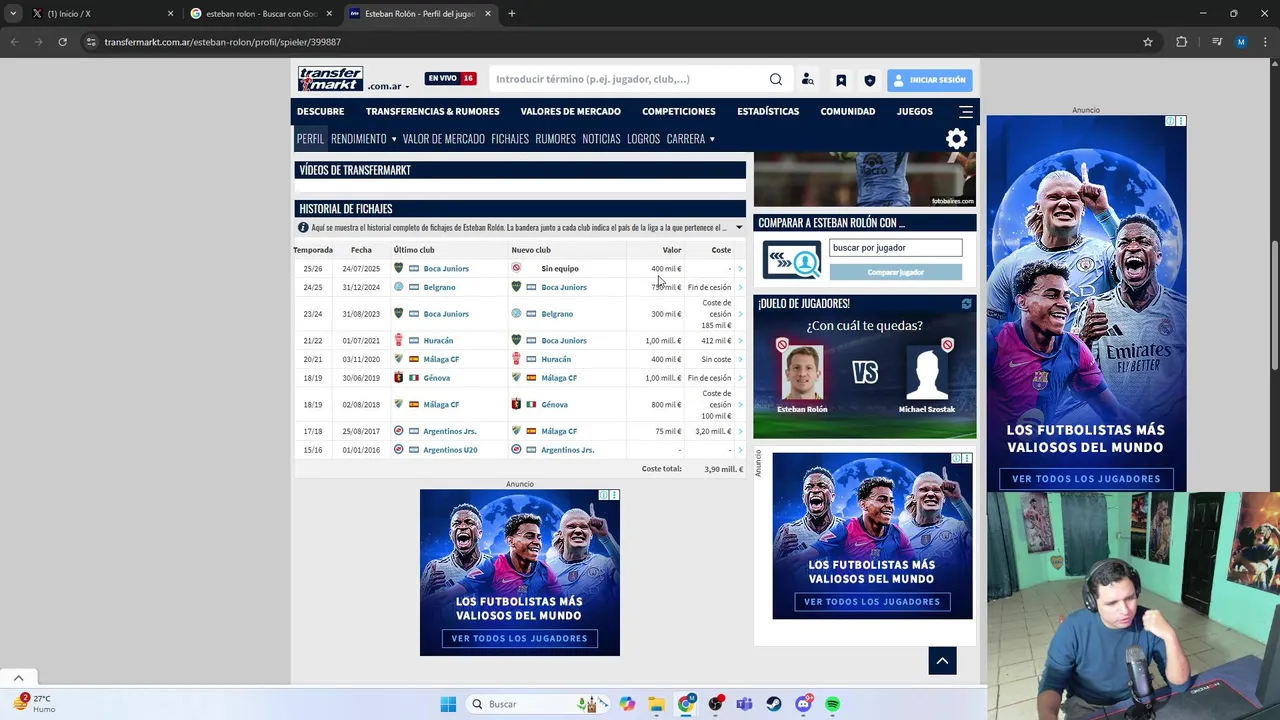The height and width of the screenshot is (720, 1280).
Task: Expand the Historial de fichajes info text
Action: pos(739,228)
